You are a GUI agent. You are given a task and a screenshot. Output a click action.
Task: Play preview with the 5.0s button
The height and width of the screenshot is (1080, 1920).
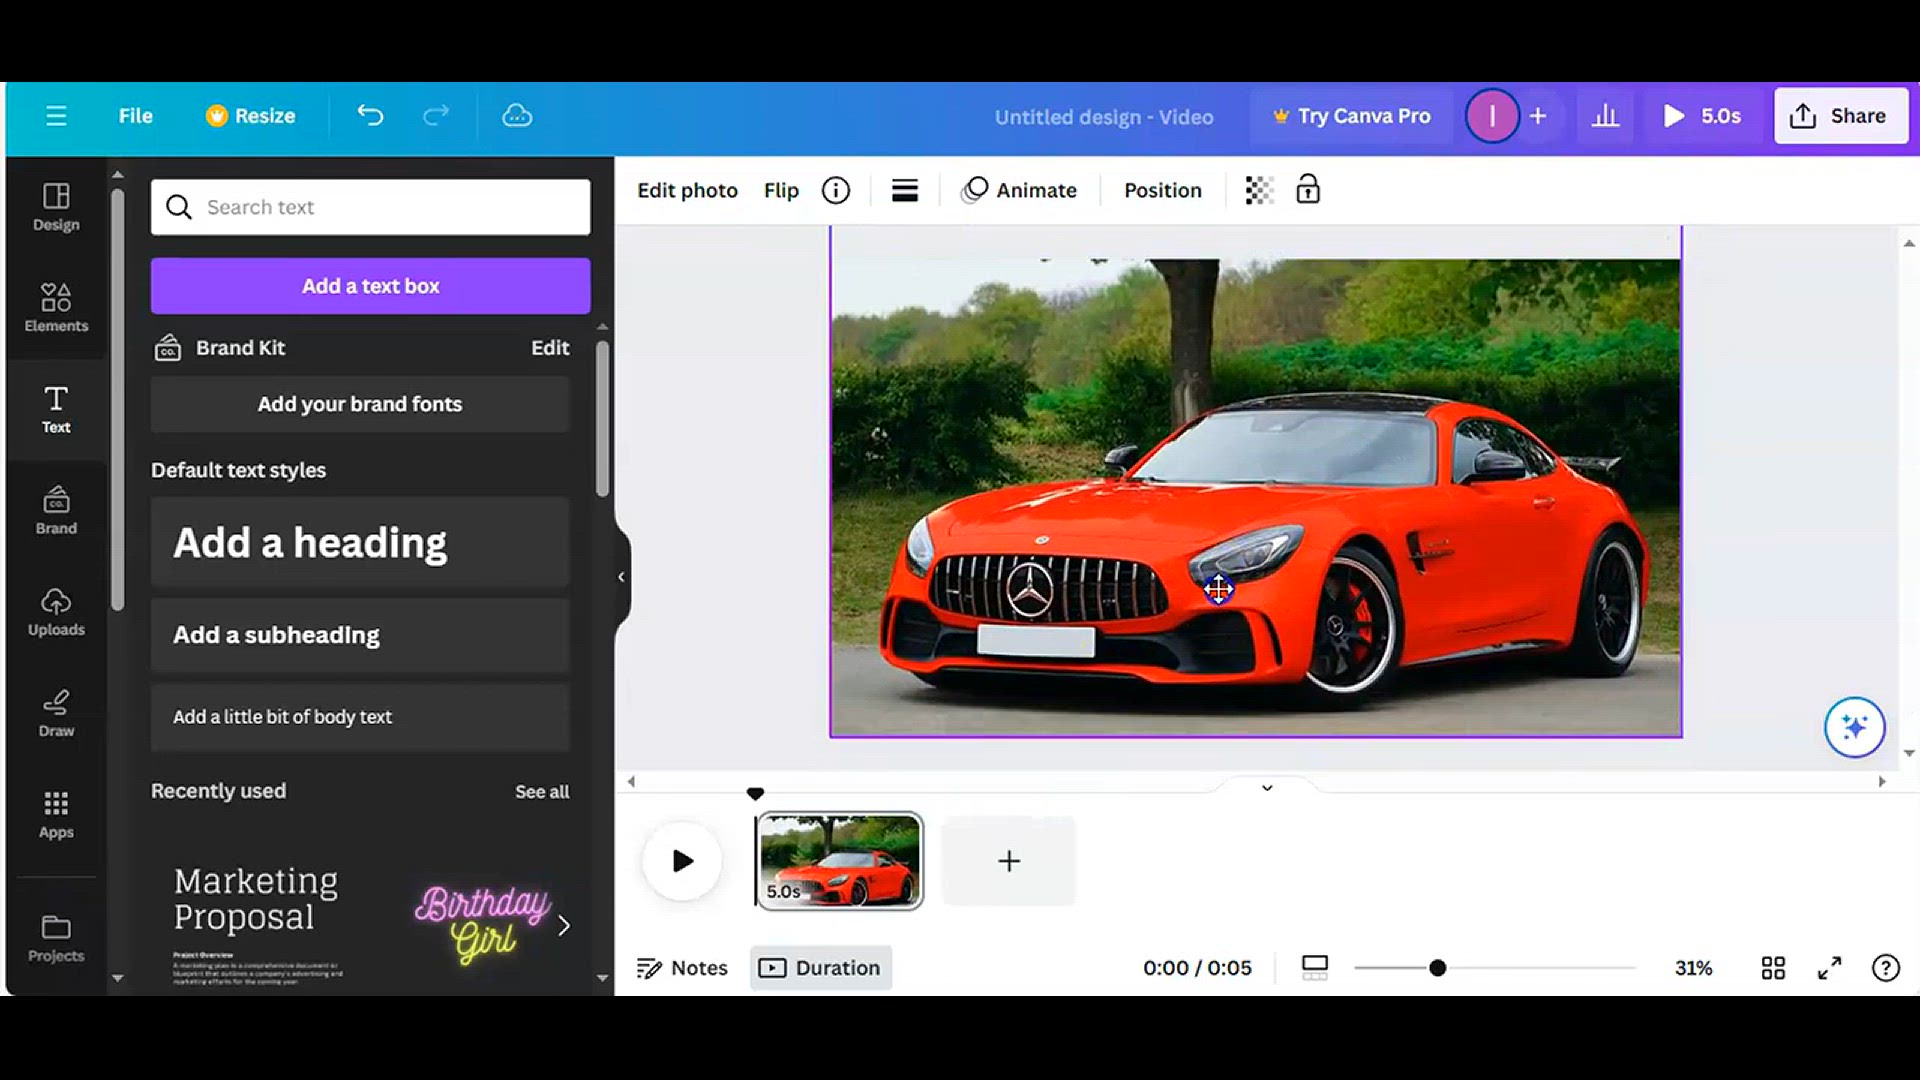[x=1701, y=116]
